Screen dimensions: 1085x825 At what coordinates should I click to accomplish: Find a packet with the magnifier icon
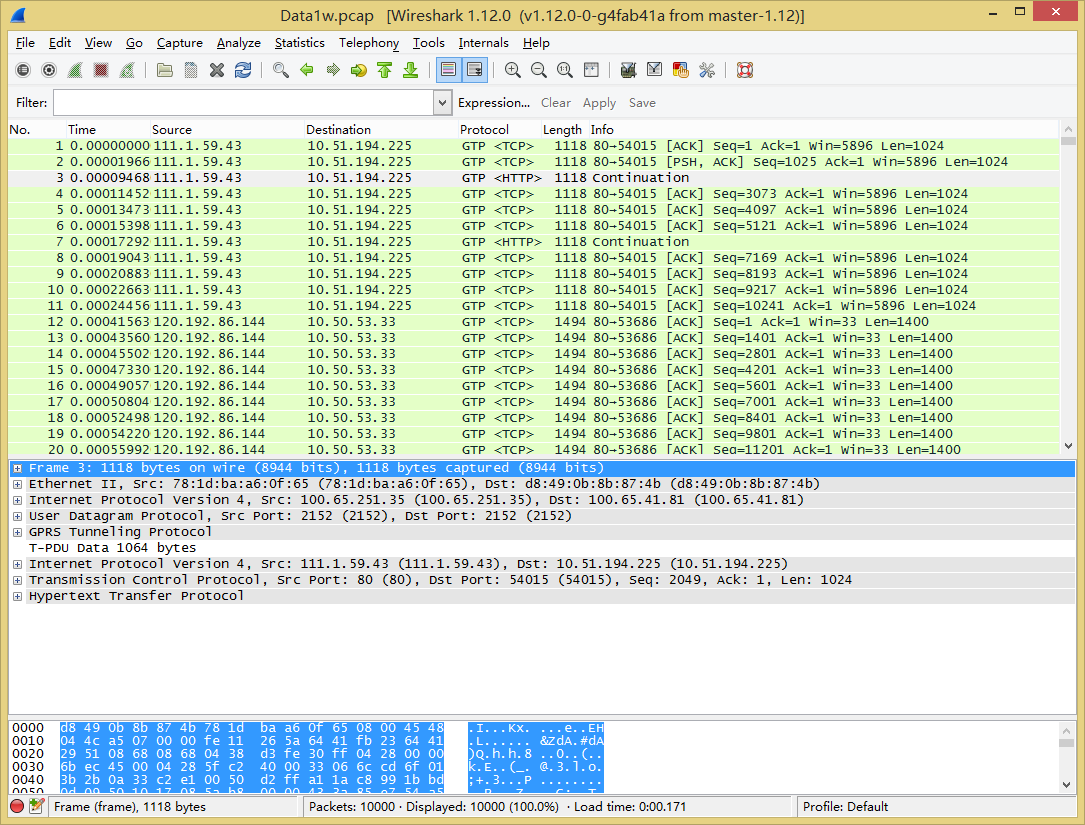[x=280, y=70]
